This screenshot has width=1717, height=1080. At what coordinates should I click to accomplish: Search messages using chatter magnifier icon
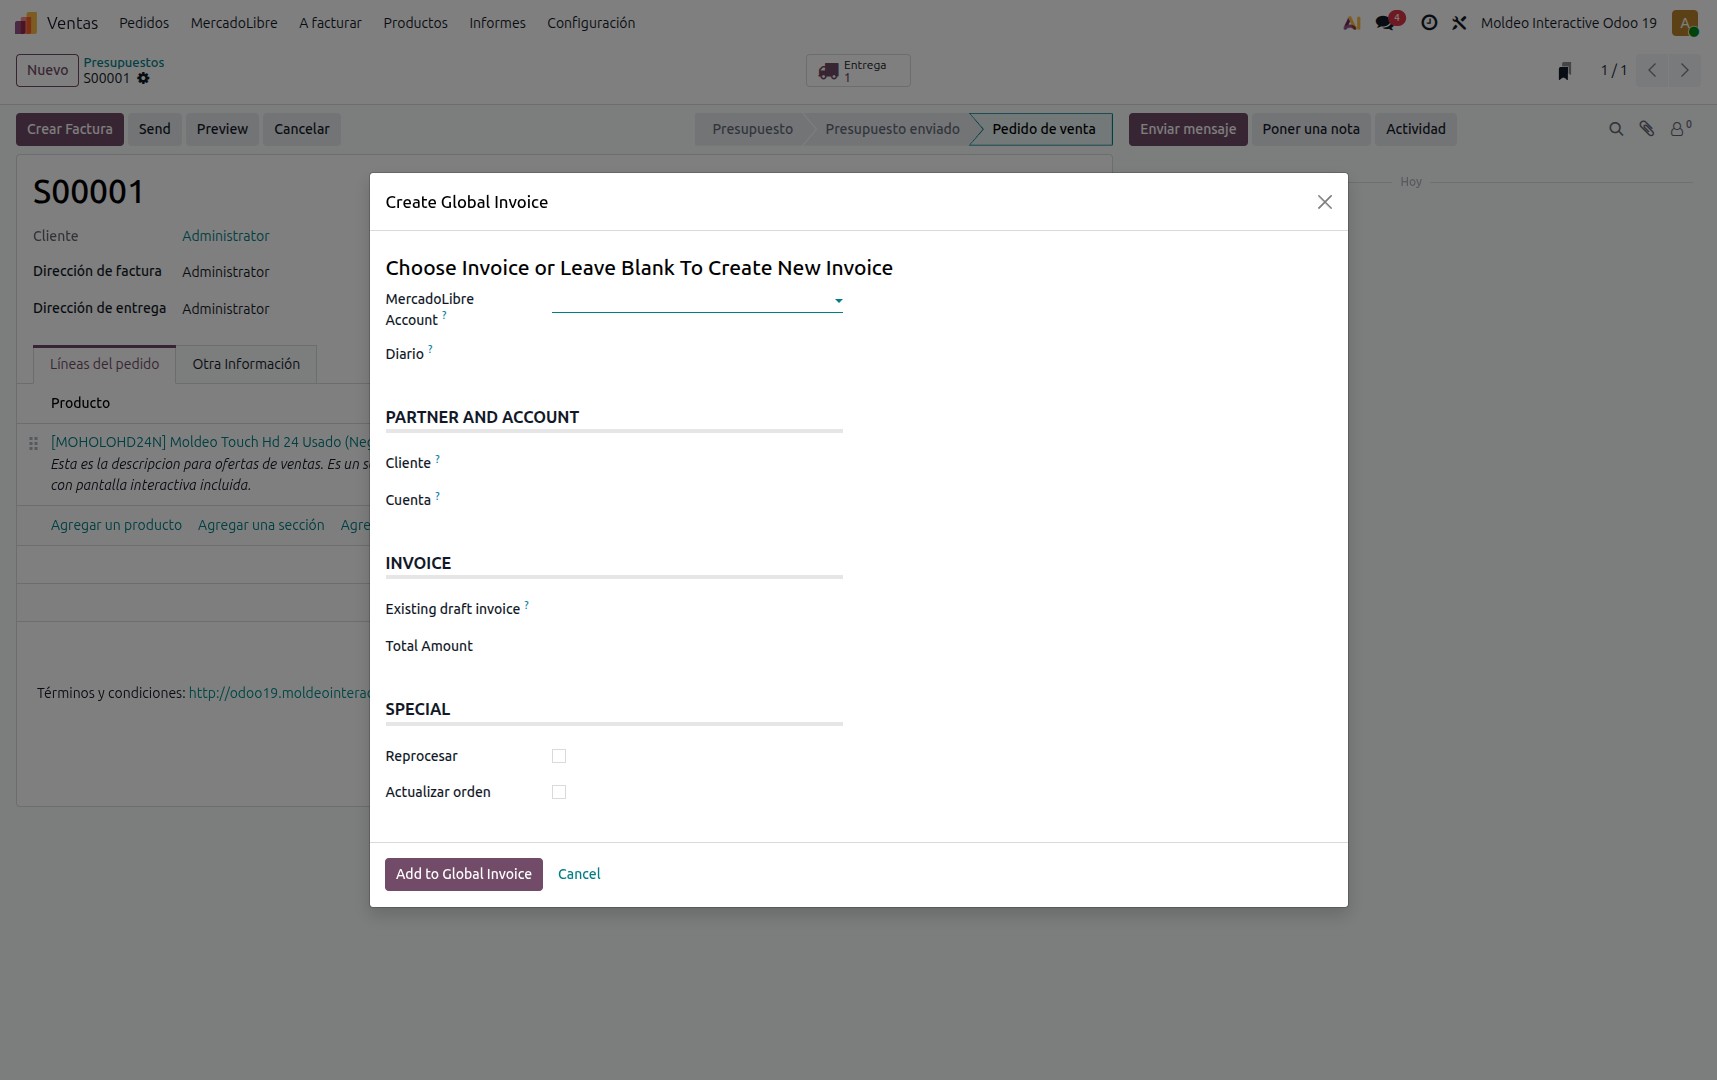coord(1615,129)
